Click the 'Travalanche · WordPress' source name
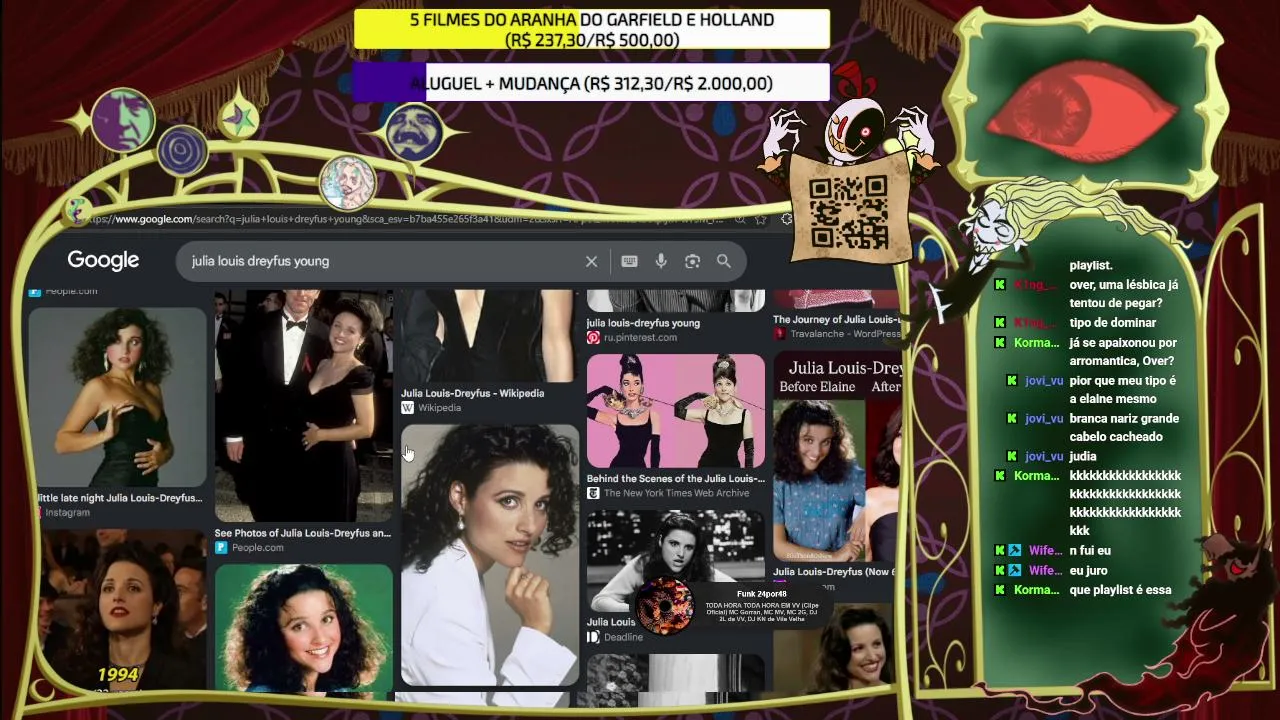 click(x=846, y=334)
